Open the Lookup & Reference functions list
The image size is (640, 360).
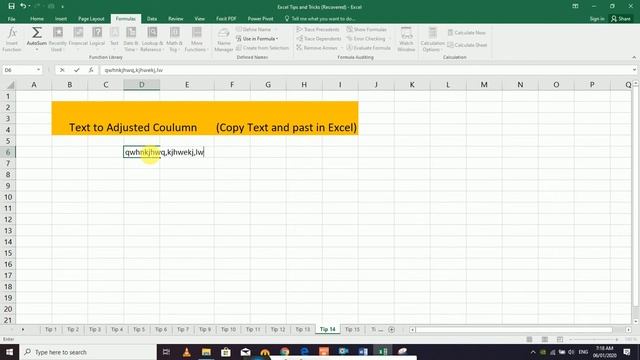pyautogui.click(x=152, y=39)
